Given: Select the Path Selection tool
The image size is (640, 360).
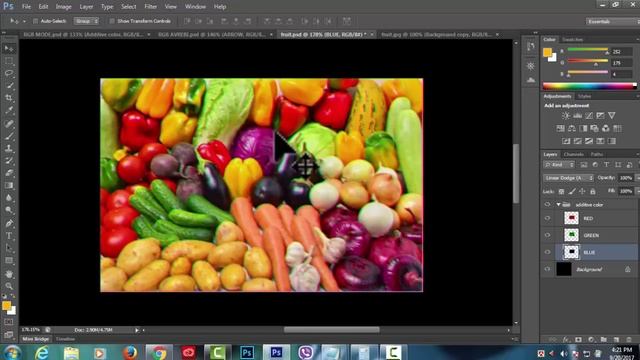Looking at the screenshot, I should tap(9, 248).
